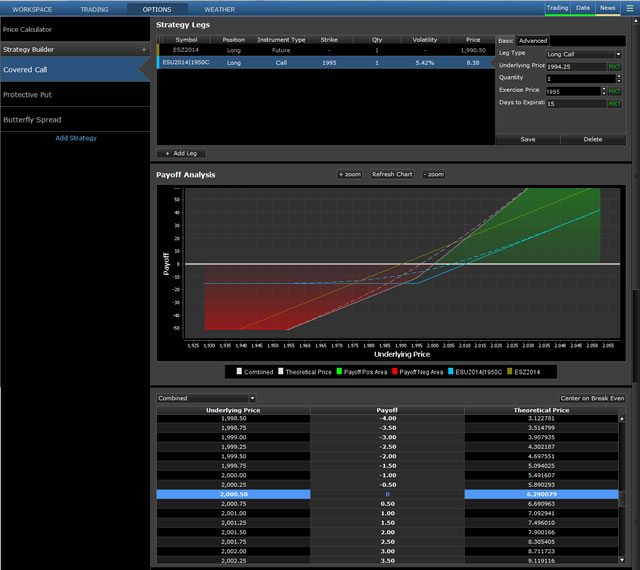This screenshot has width=640, height=570.
Task: Toggle the Combined legend swatch
Action: click(x=239, y=371)
